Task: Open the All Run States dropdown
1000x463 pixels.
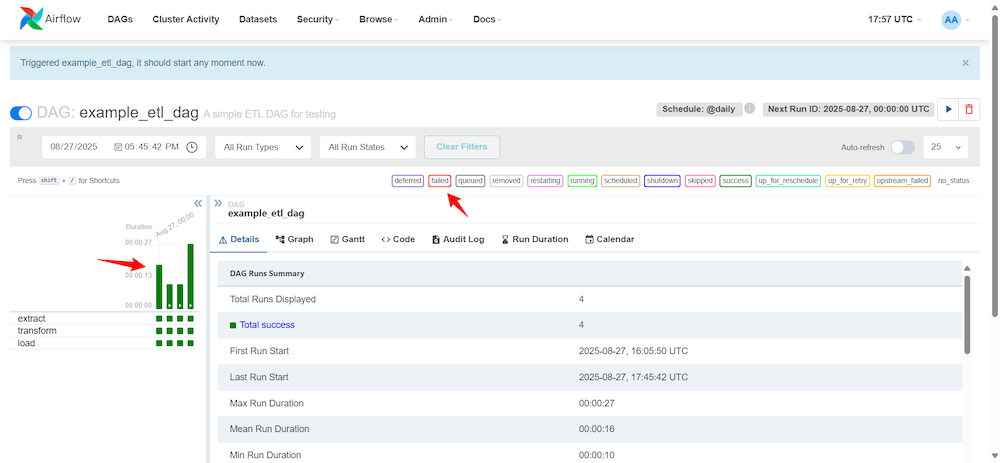Action: point(367,147)
